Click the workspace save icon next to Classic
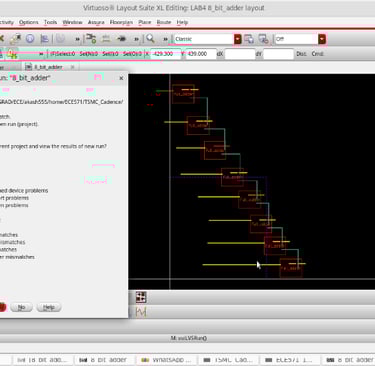 249,39
